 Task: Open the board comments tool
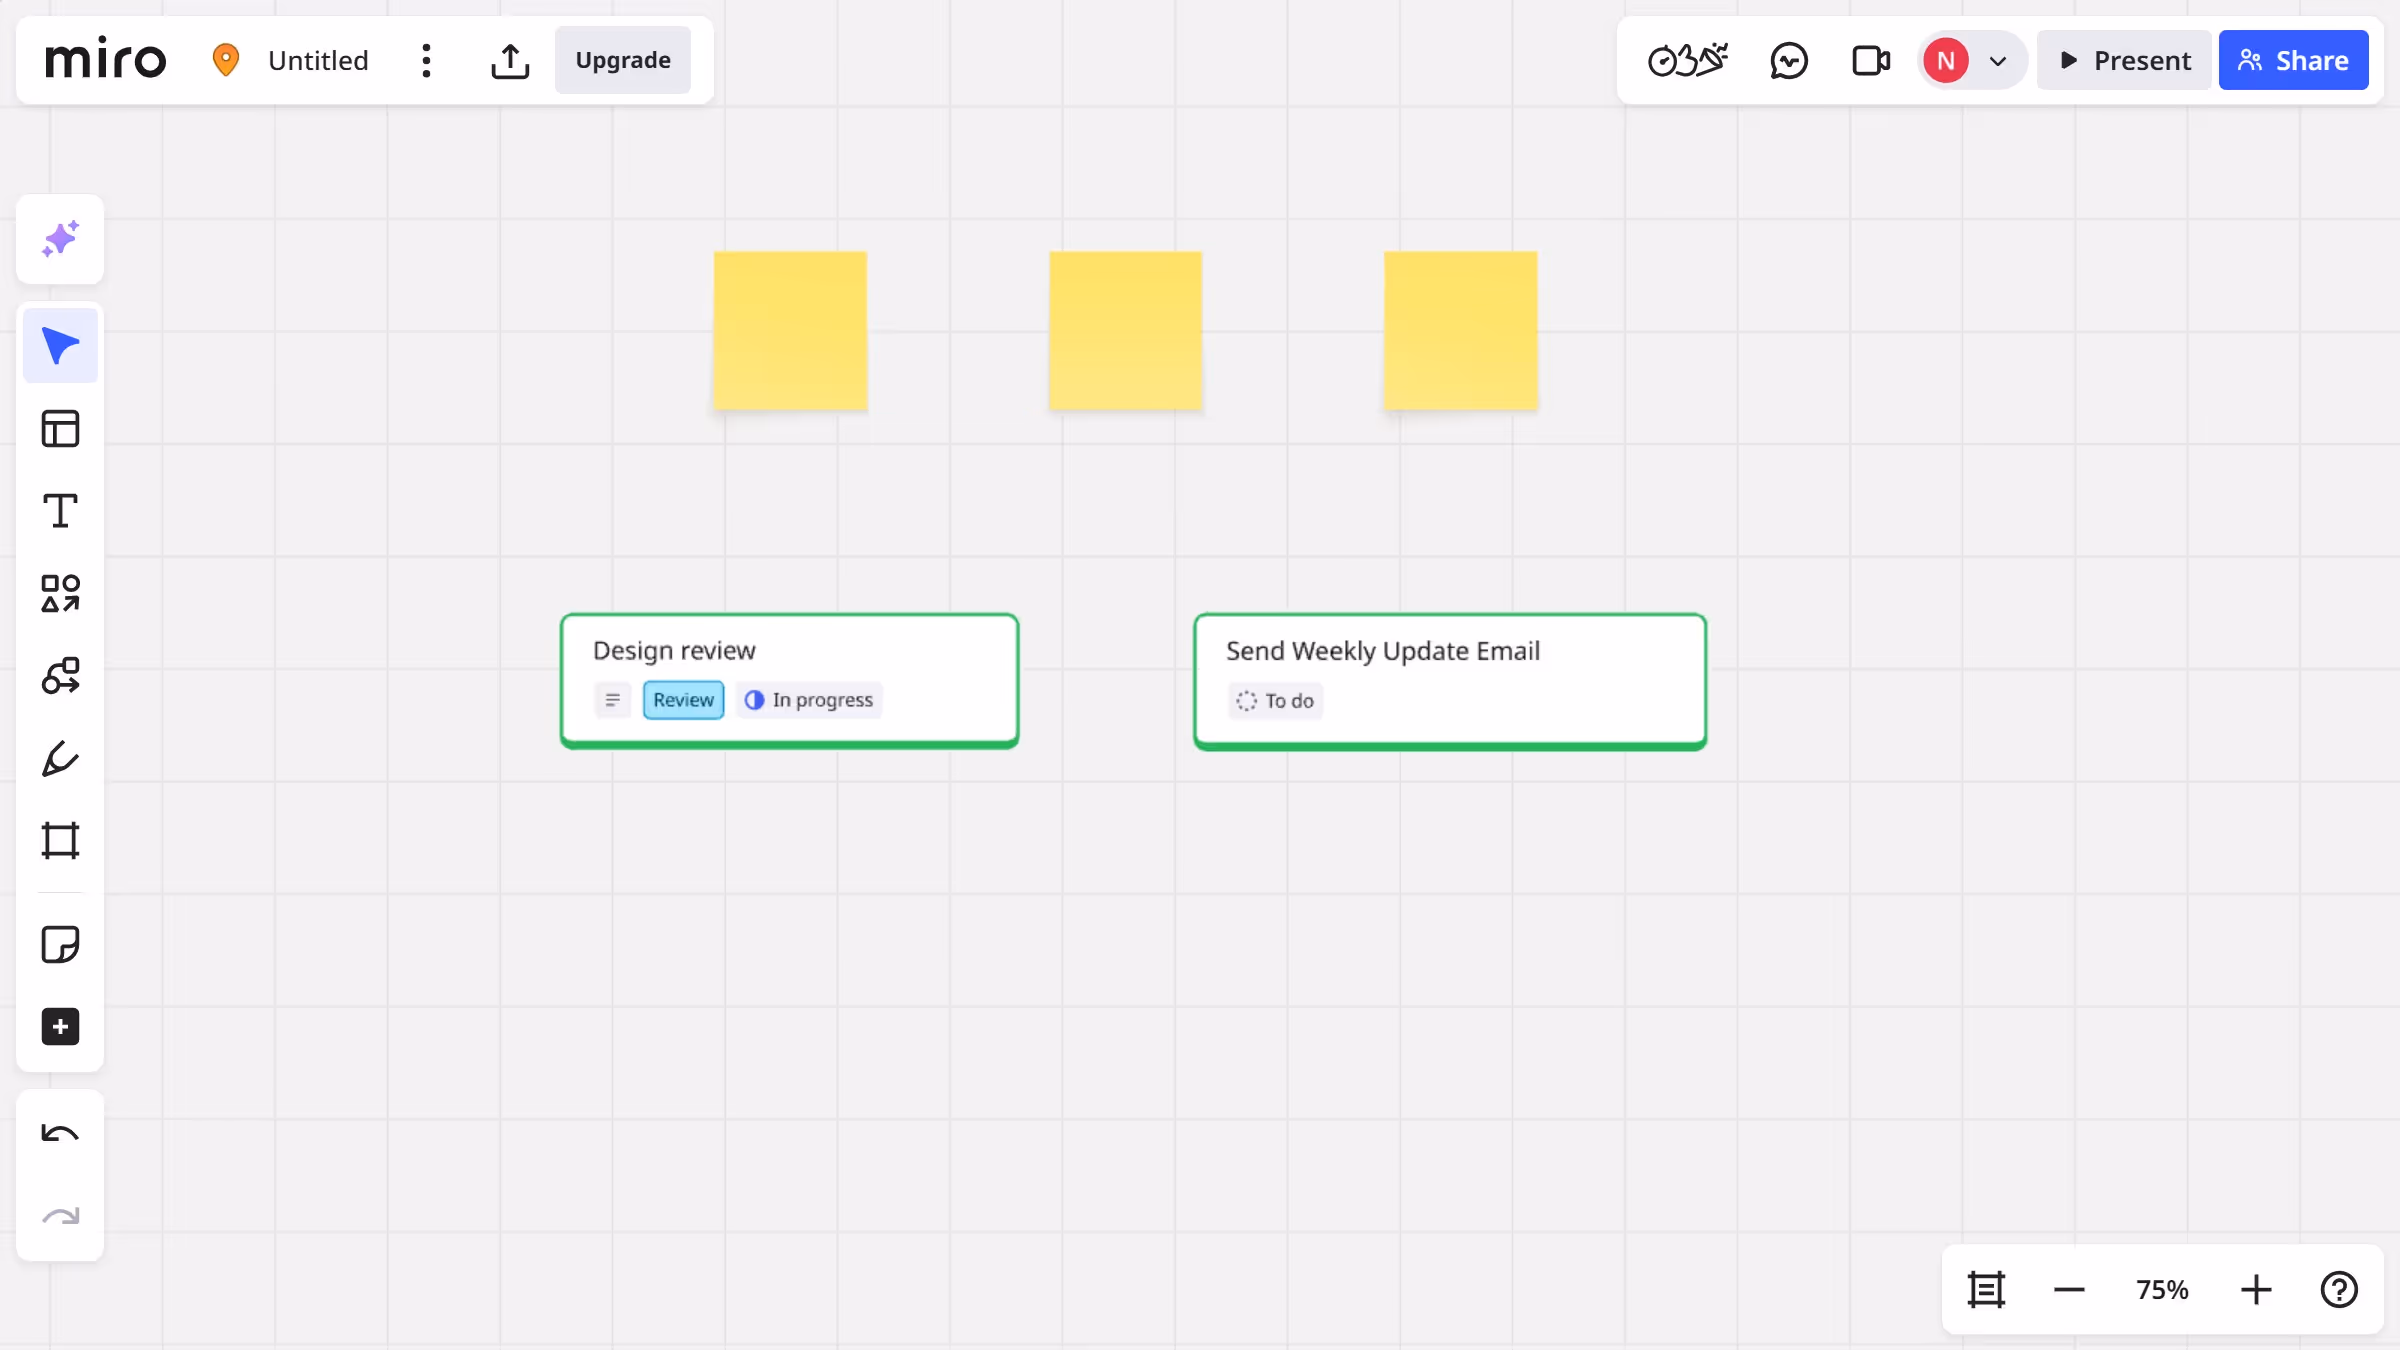[1789, 60]
